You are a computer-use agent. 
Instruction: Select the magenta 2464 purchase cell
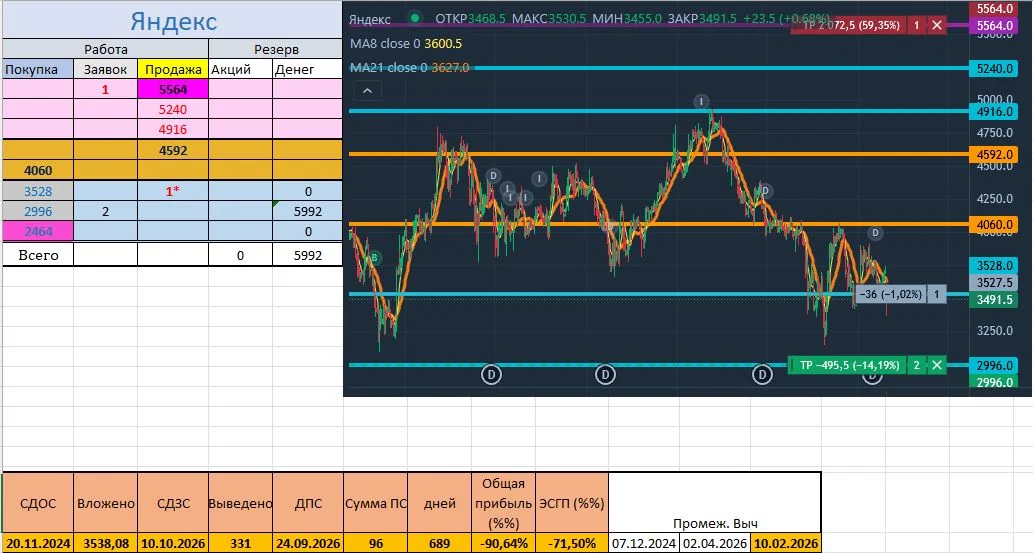pyautogui.click(x=38, y=231)
